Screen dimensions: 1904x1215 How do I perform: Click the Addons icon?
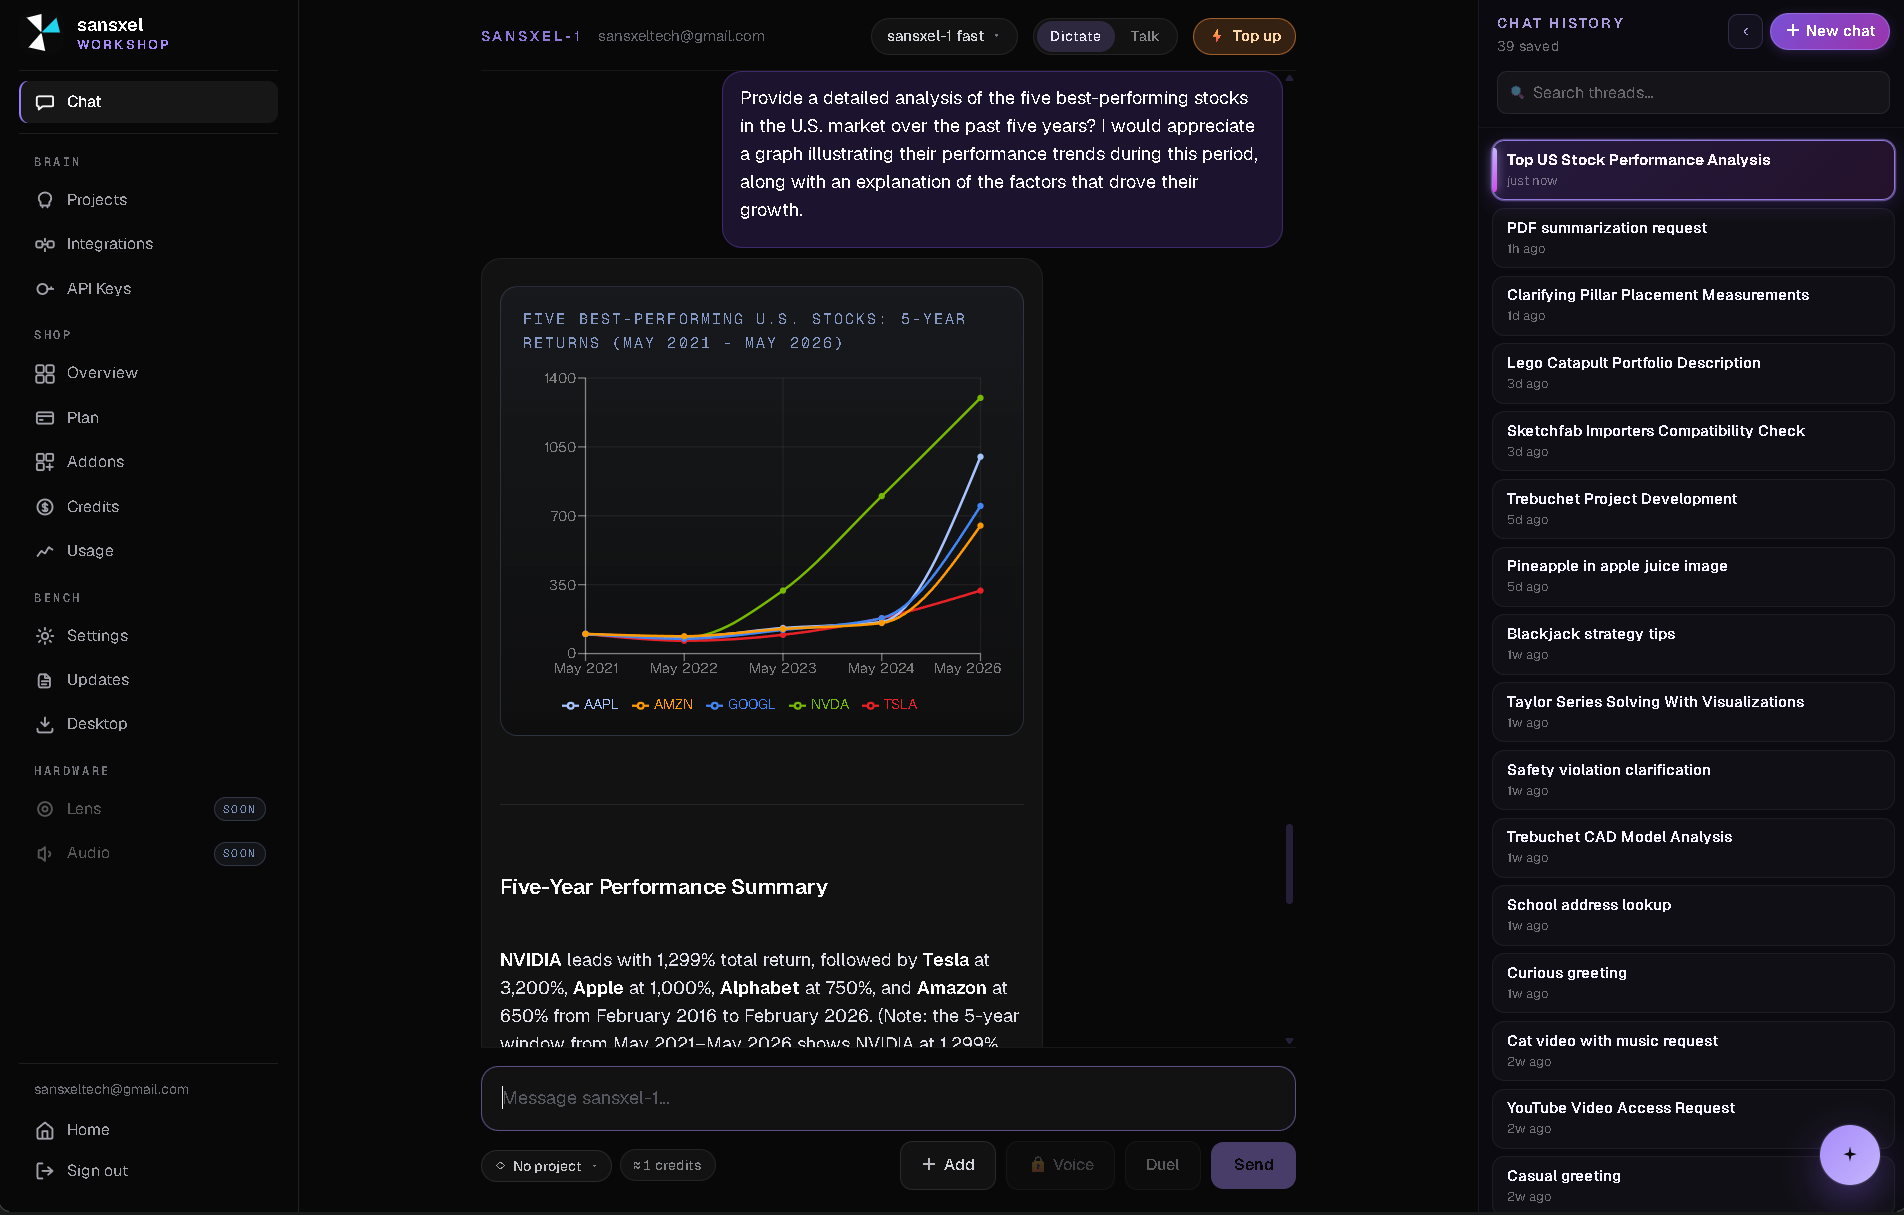pyautogui.click(x=45, y=462)
